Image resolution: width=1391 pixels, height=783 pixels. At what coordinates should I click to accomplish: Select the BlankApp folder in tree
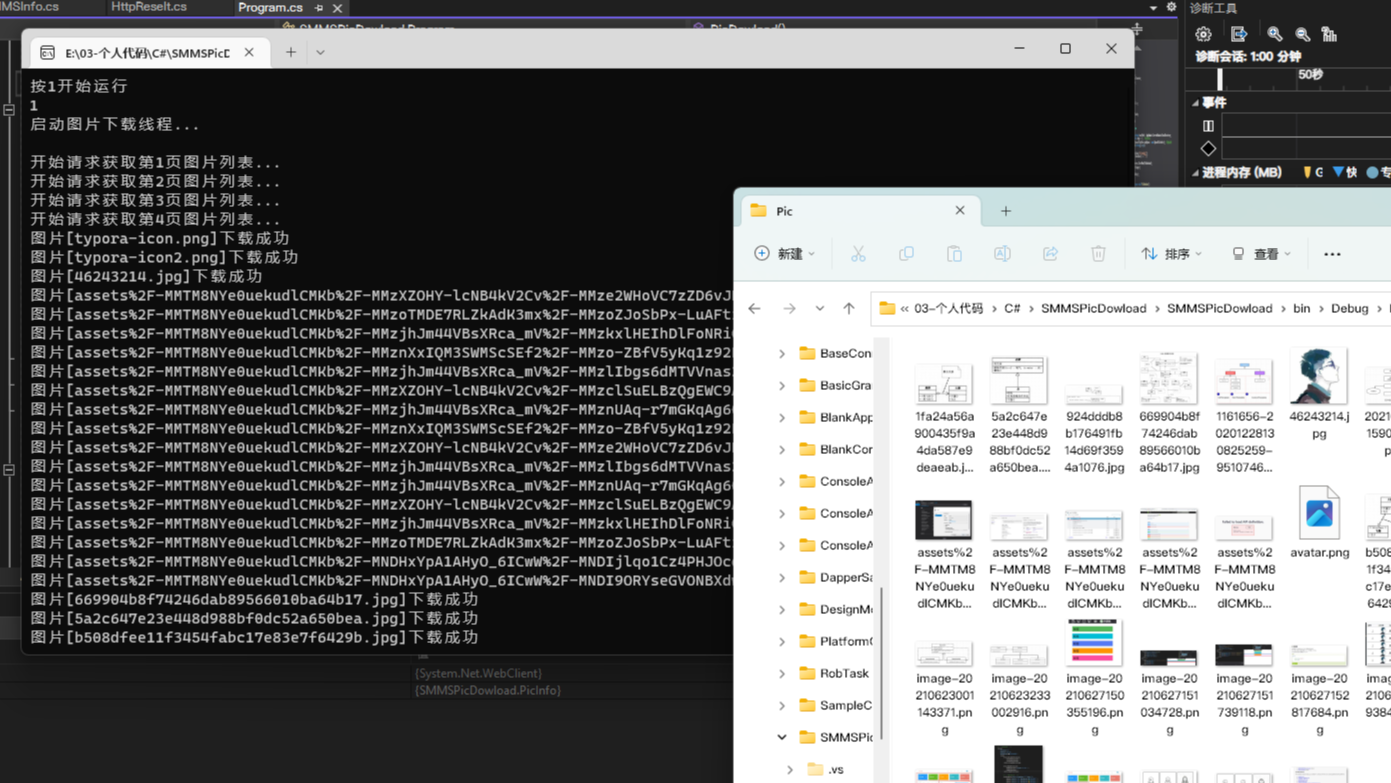[x=836, y=417]
